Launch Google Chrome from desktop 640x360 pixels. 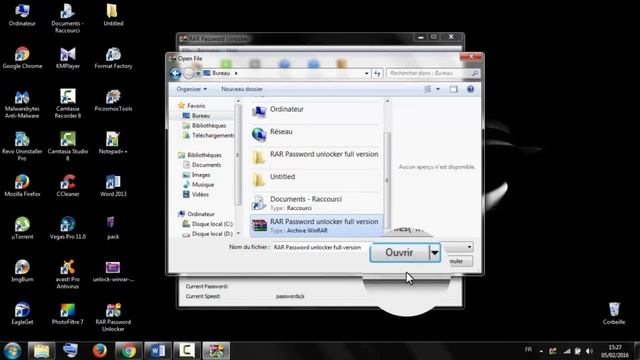click(22, 58)
